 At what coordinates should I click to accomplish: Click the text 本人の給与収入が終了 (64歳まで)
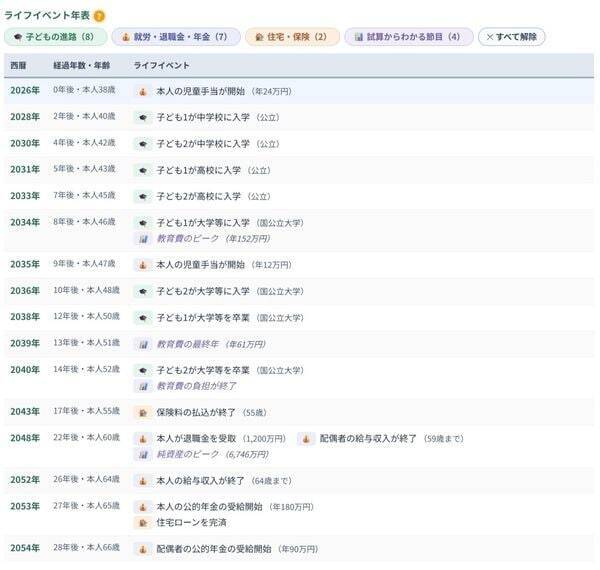224,481
